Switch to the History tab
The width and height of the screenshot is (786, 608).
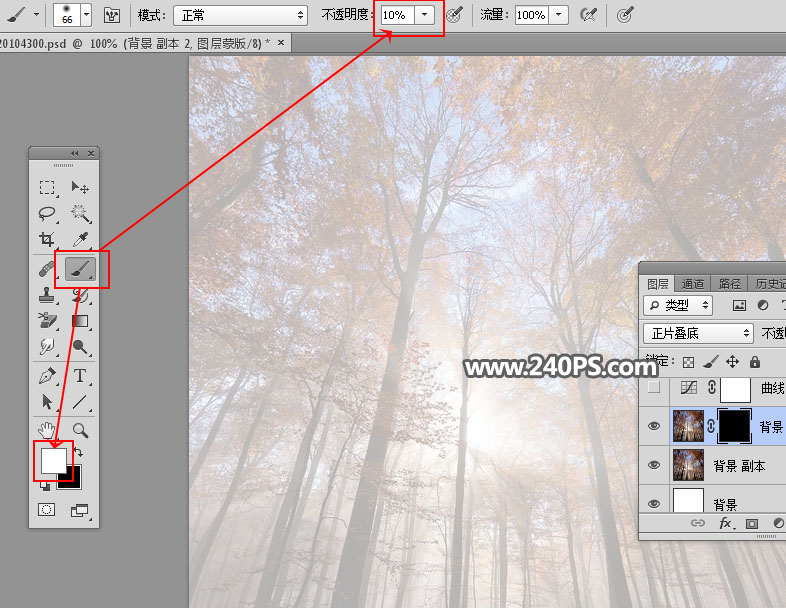767,284
